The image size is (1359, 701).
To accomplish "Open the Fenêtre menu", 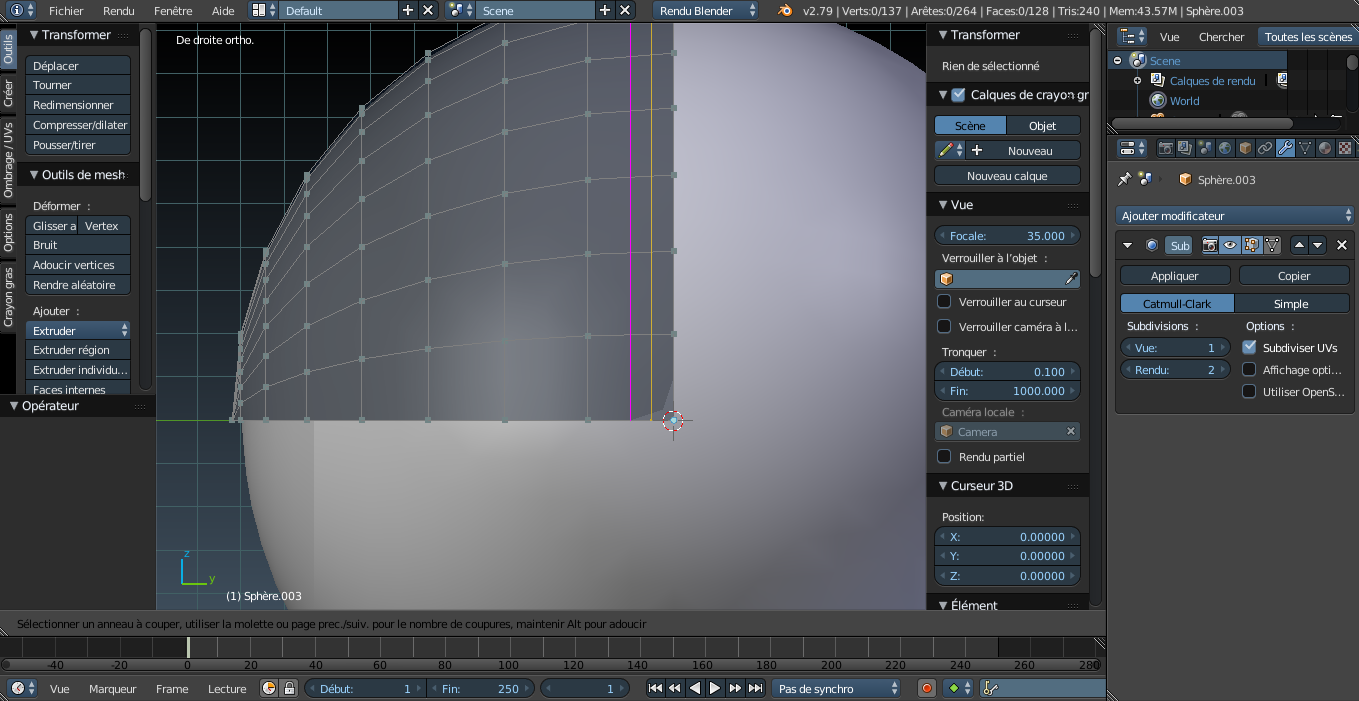I will [173, 11].
